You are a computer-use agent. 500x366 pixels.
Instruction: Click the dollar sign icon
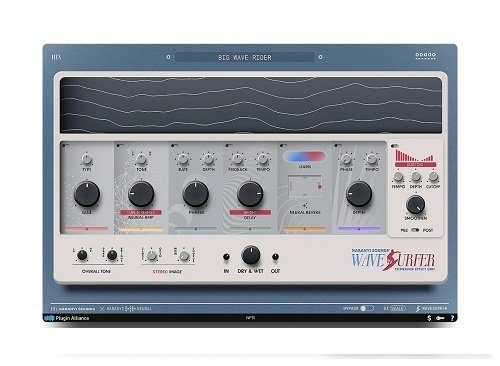[x=429, y=318]
